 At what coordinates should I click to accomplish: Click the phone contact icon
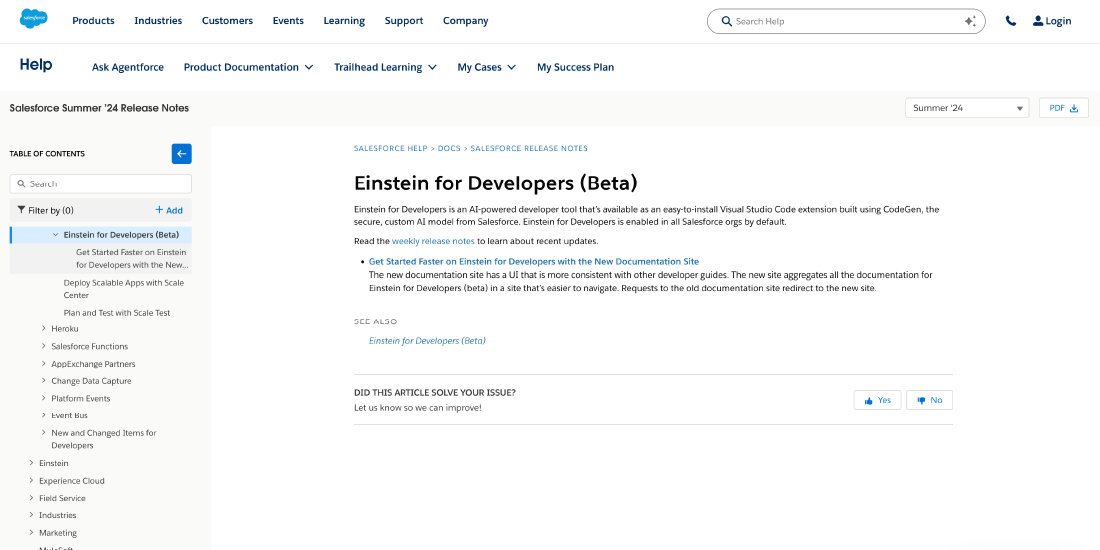[1011, 21]
